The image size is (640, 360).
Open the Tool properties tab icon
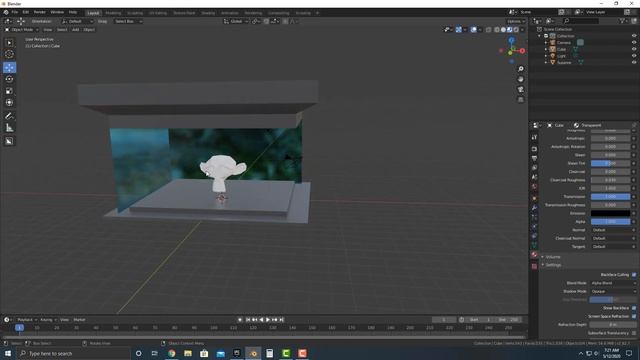pyautogui.click(x=534, y=138)
